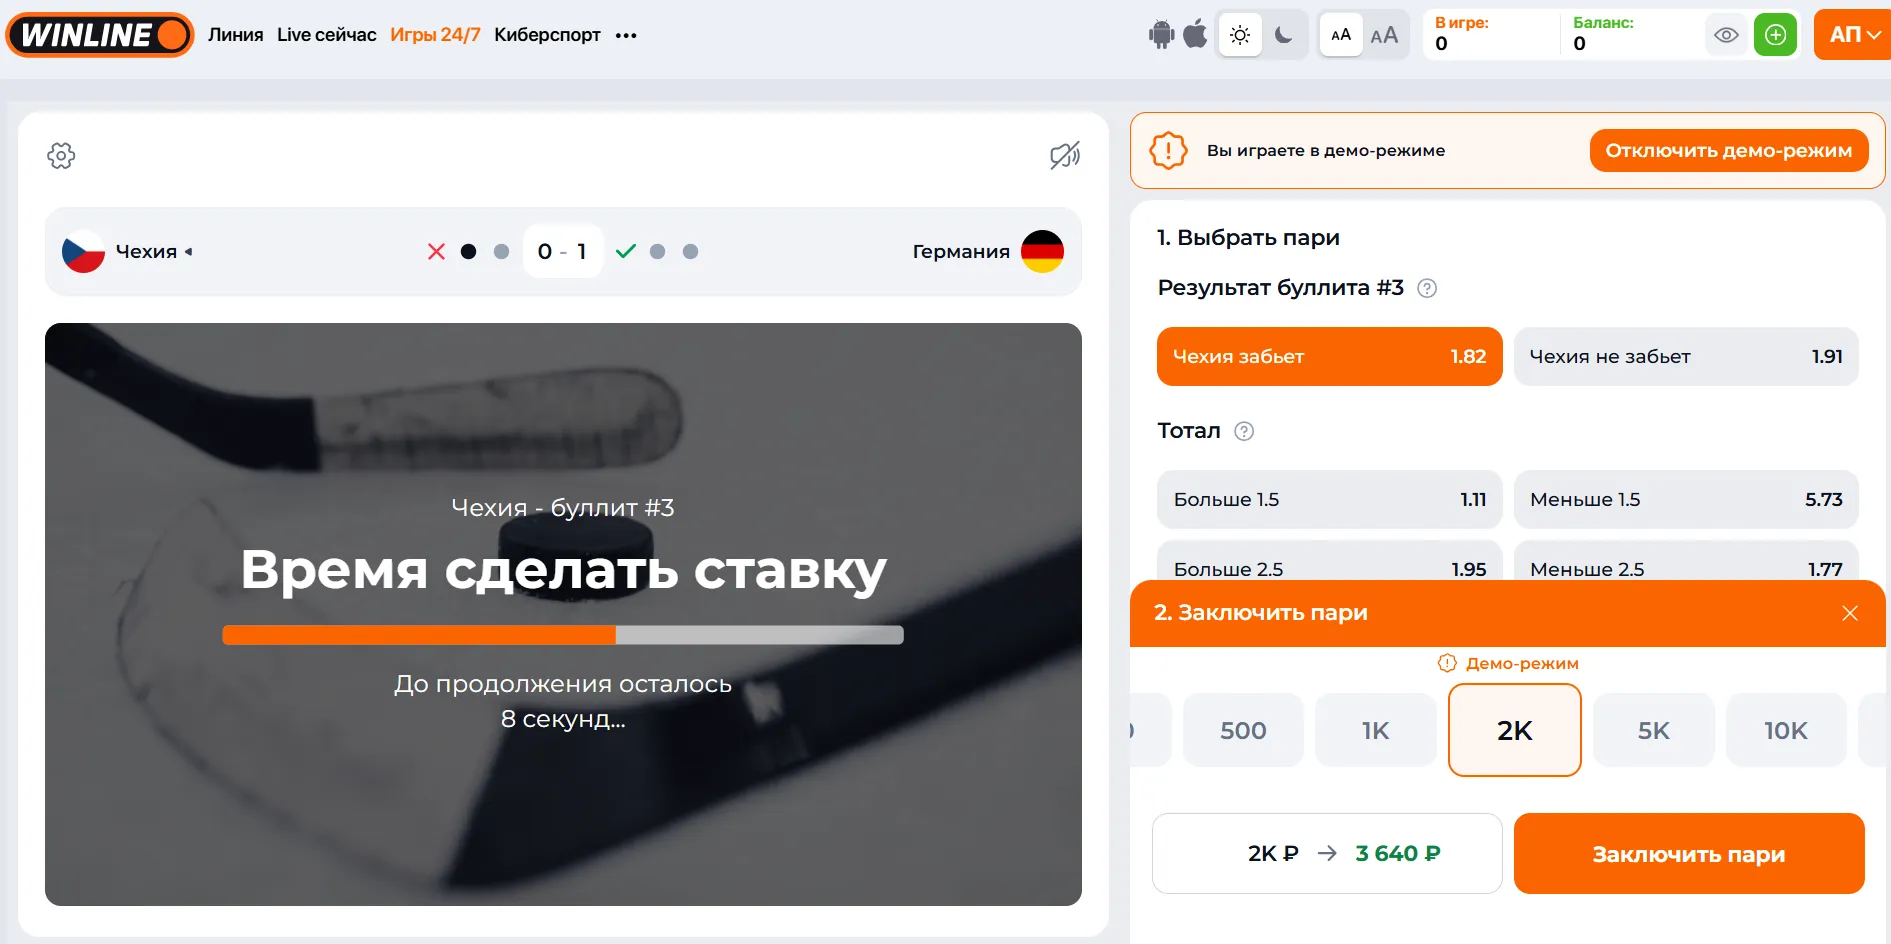The image size is (1891, 944).
Task: Open the Live сейчас section
Action: 327,35
